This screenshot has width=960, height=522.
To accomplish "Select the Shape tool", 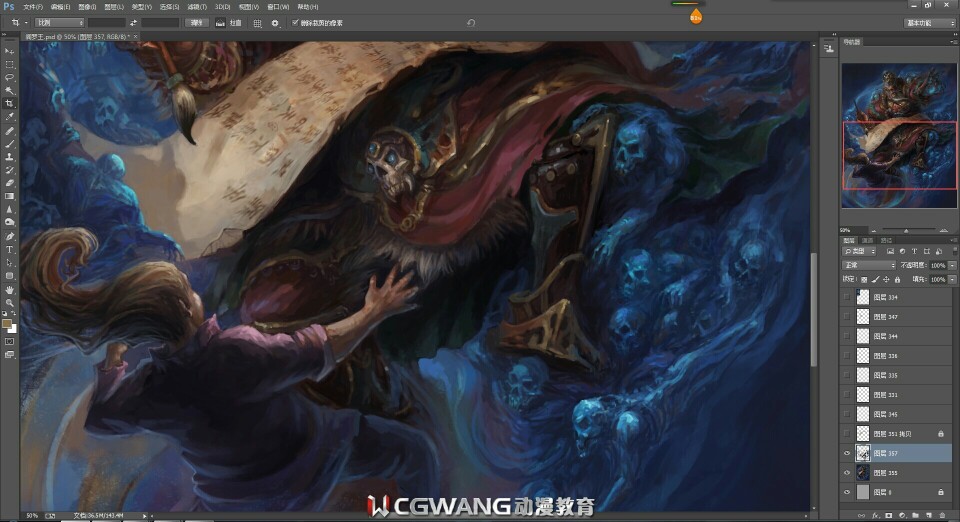I will coord(9,276).
